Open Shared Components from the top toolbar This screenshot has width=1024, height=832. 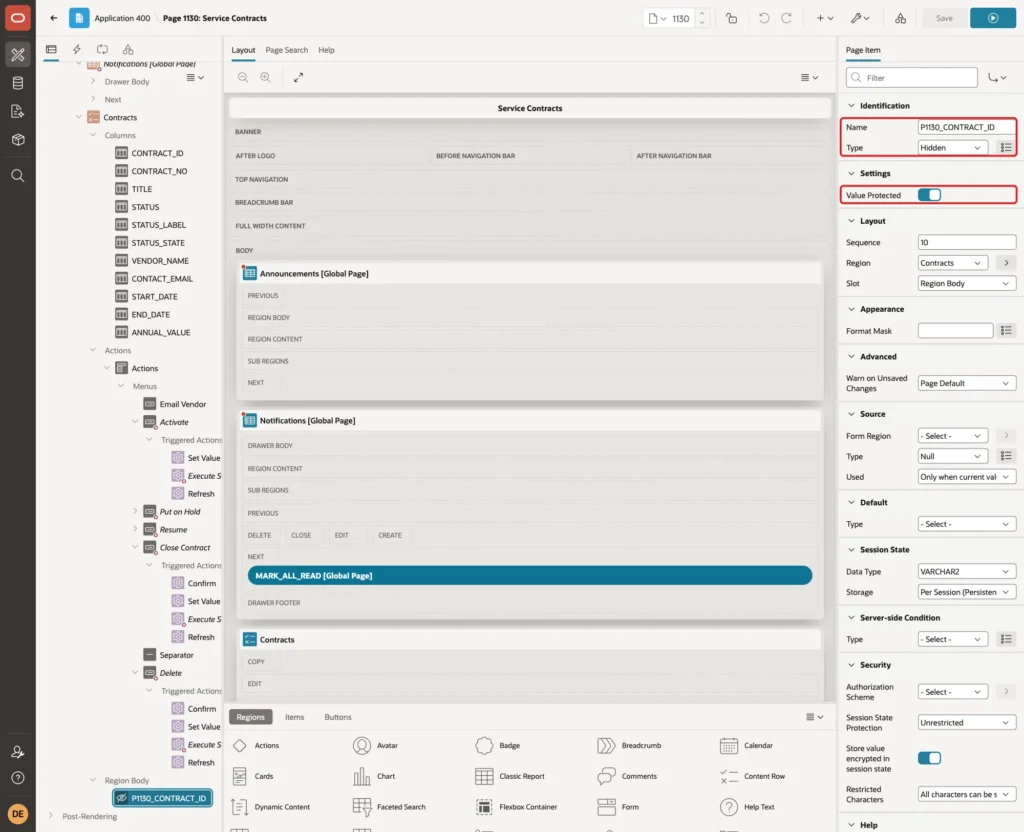(900, 18)
